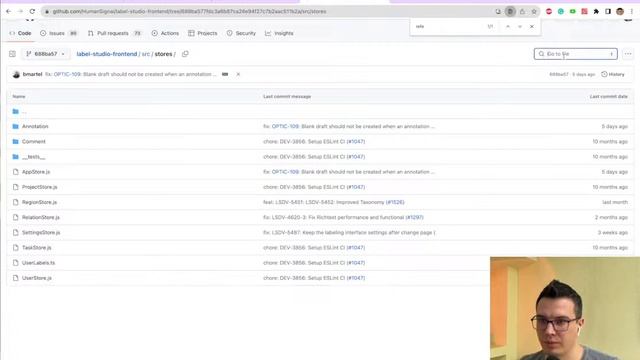Open the ProjectStore.js file
640x360 pixels.
40,187
